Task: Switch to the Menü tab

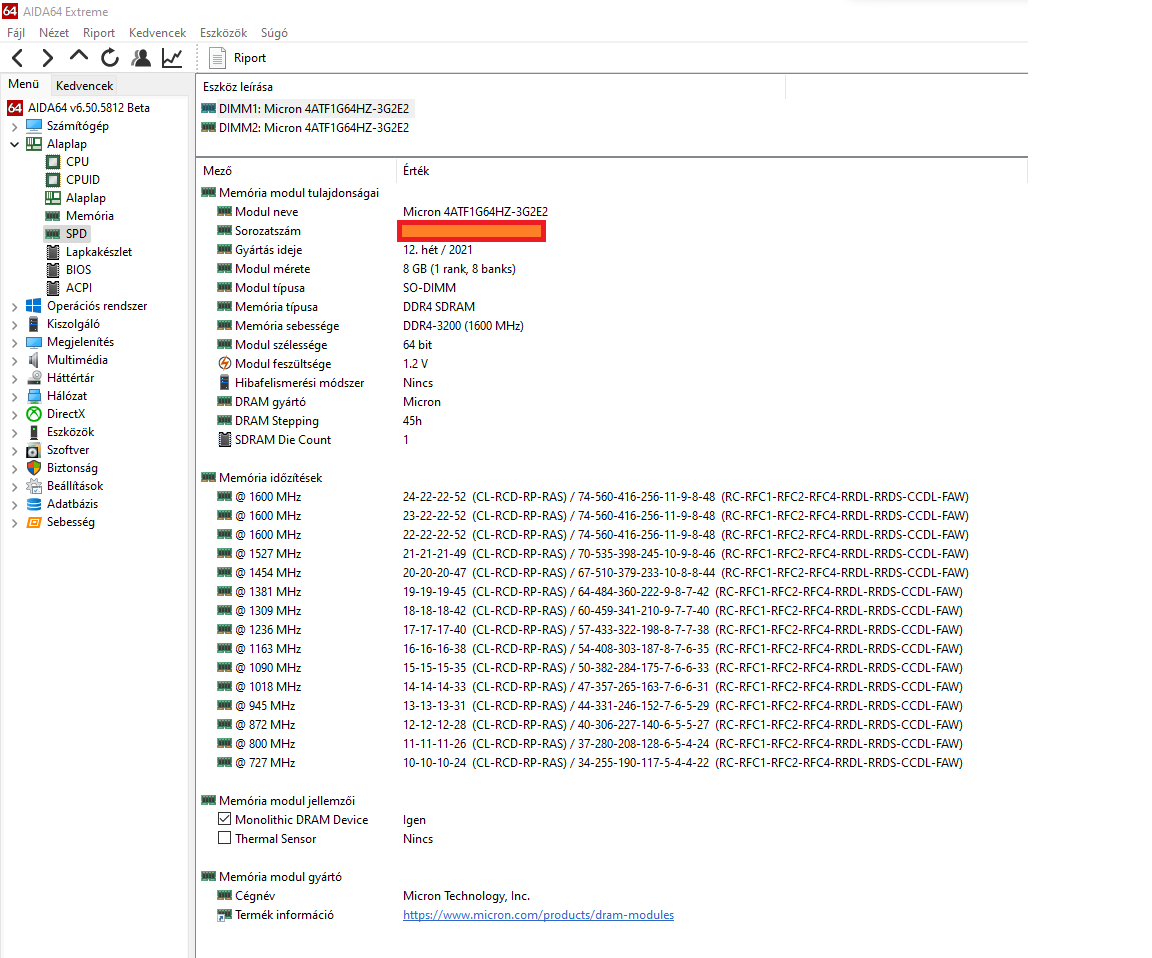Action: pos(24,84)
